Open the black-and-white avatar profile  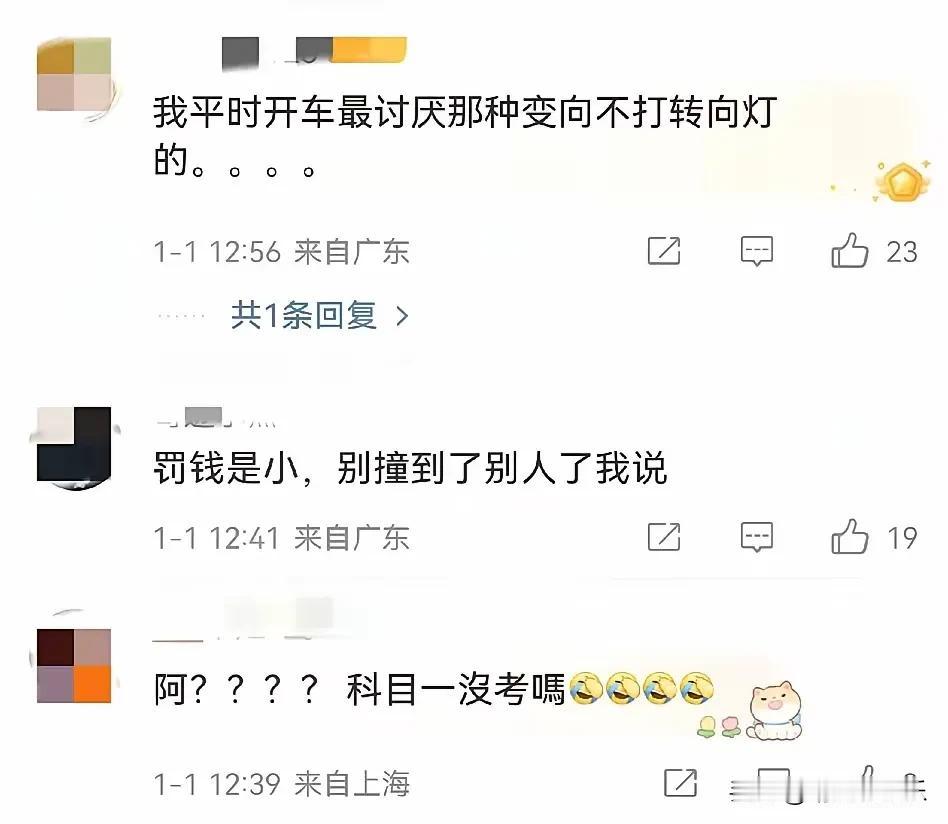coord(74,445)
